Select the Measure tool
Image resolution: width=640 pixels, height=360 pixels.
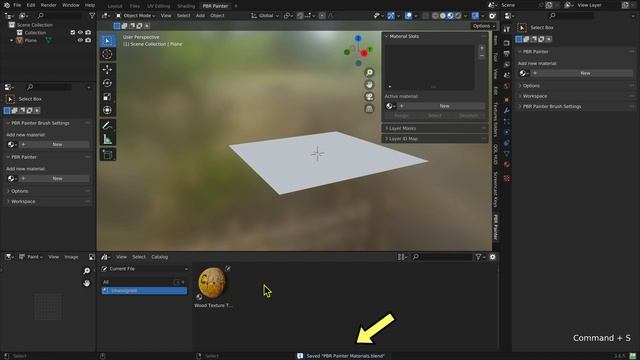pyautogui.click(x=108, y=140)
